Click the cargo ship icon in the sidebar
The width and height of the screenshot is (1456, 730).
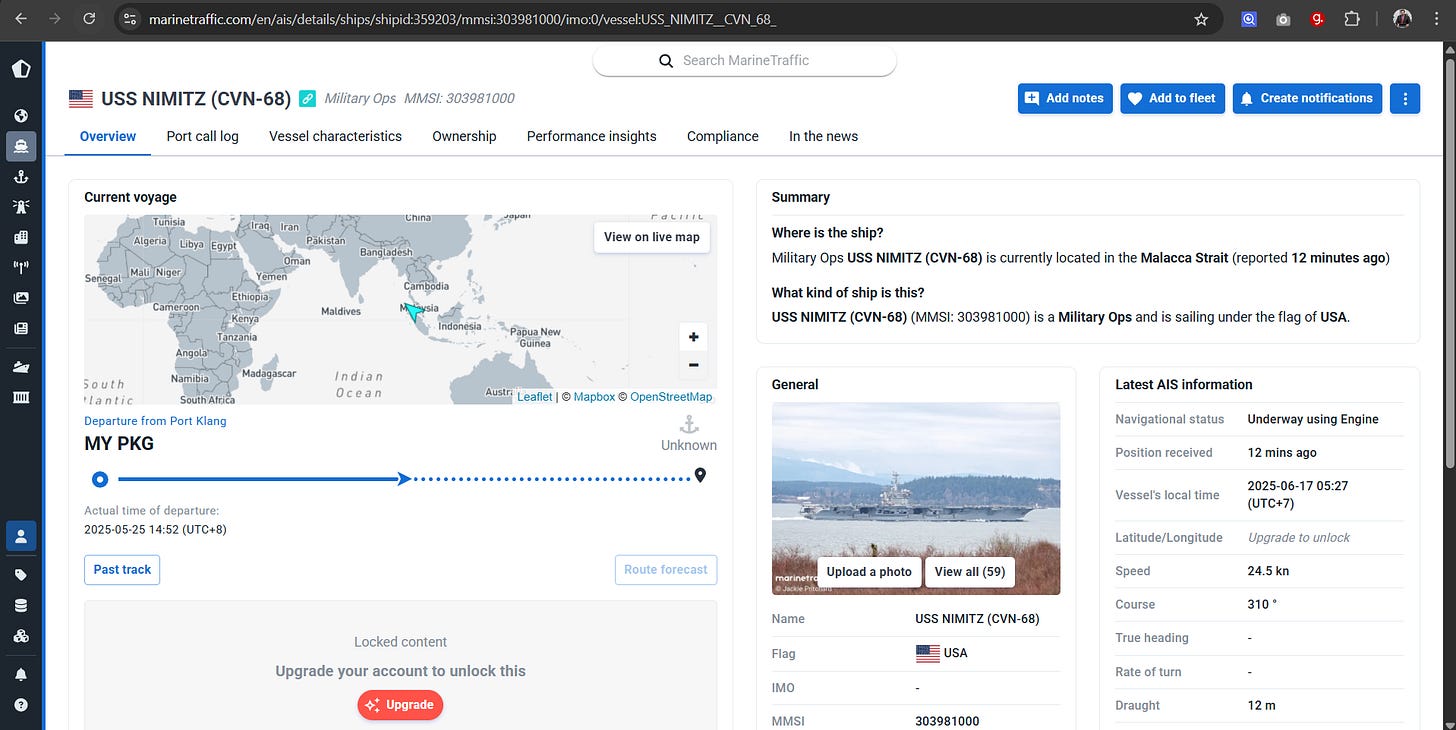tap(21, 367)
